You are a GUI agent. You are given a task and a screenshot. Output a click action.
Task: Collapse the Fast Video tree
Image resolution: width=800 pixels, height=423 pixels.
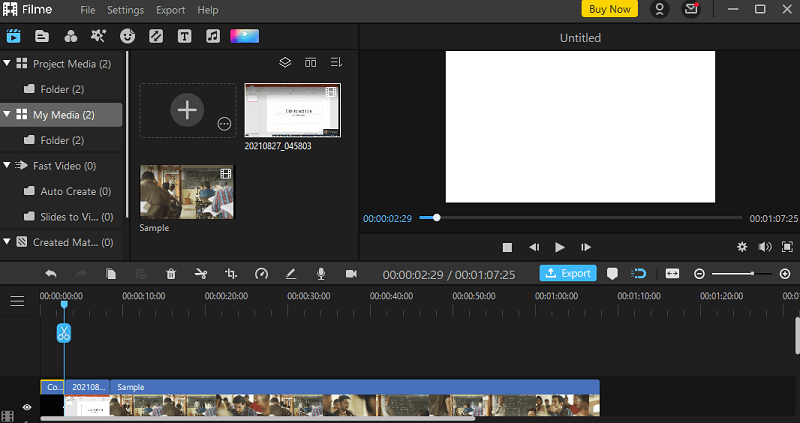7,165
